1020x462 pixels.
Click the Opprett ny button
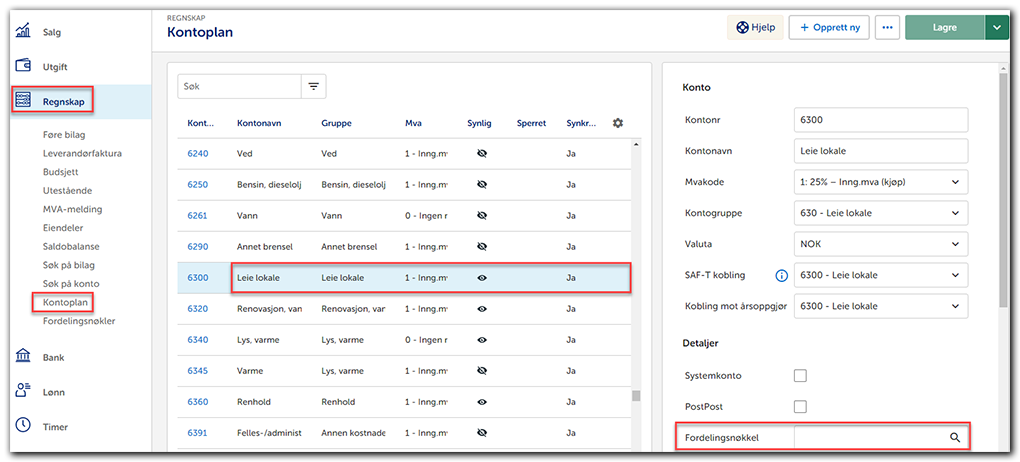click(x=828, y=28)
